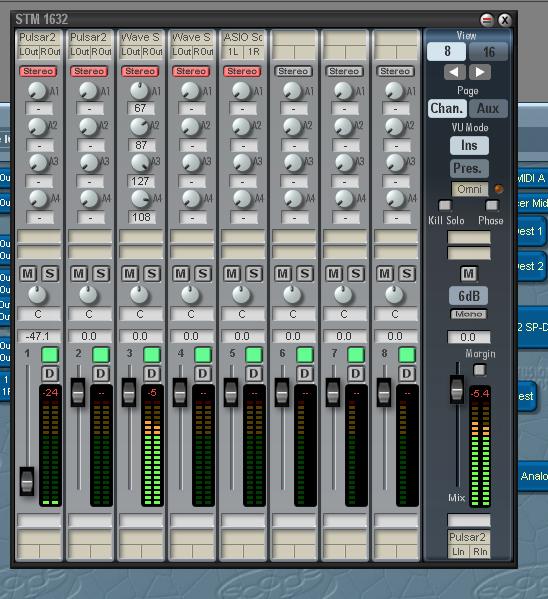The height and width of the screenshot is (599, 548).
Task: Show 16 channels in View
Action: (488, 52)
